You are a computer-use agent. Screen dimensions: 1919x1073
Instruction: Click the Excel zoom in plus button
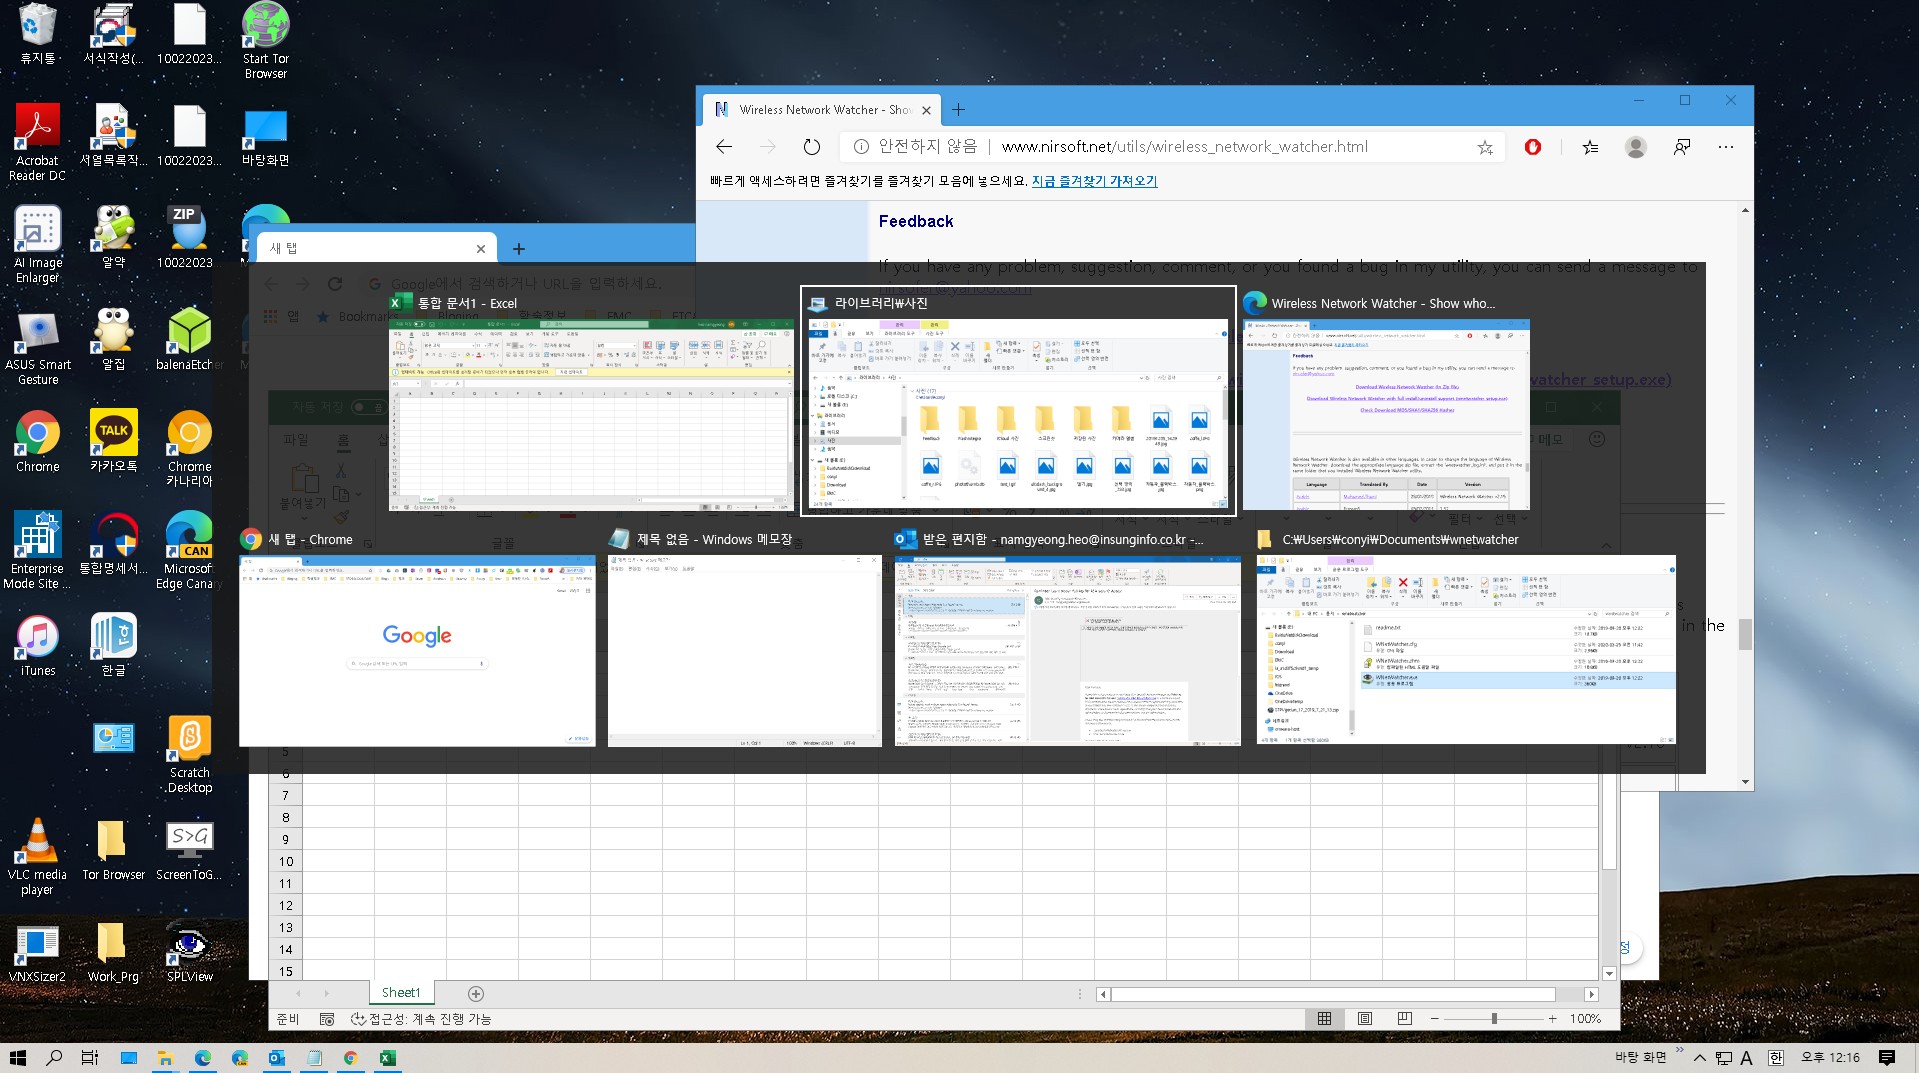pos(1552,1019)
